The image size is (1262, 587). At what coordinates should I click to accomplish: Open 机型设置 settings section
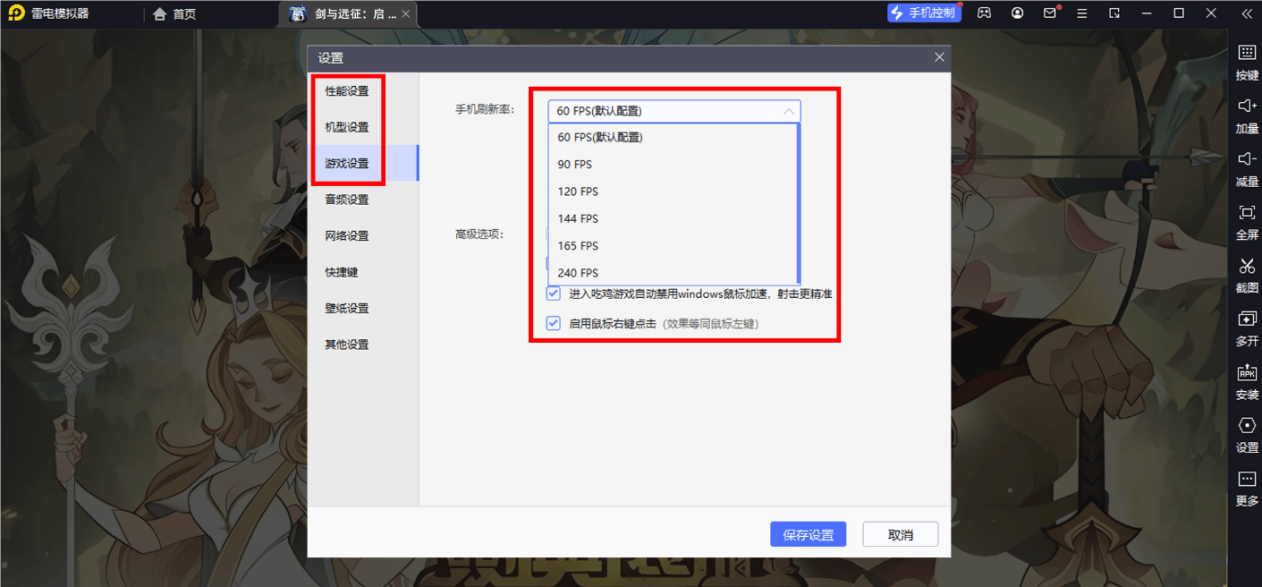[347, 127]
